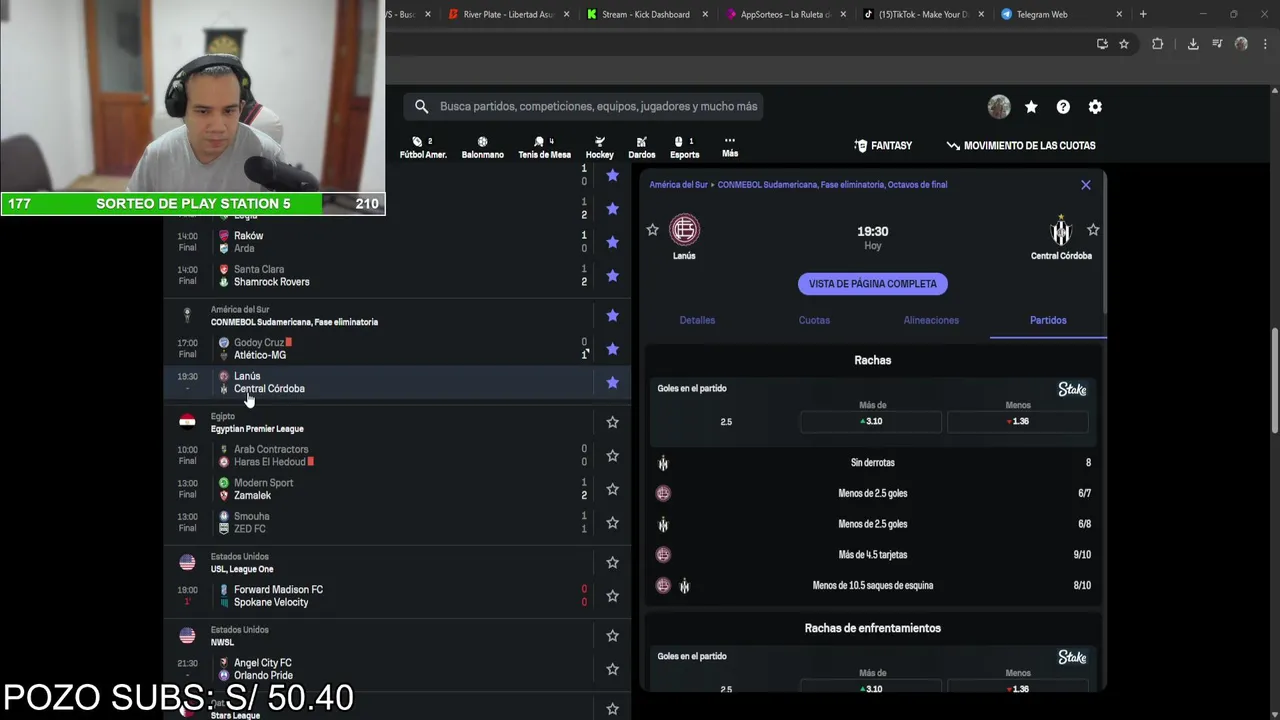Open the Smouha vs ZED FC match
The height and width of the screenshot is (720, 1280).
coord(397,523)
